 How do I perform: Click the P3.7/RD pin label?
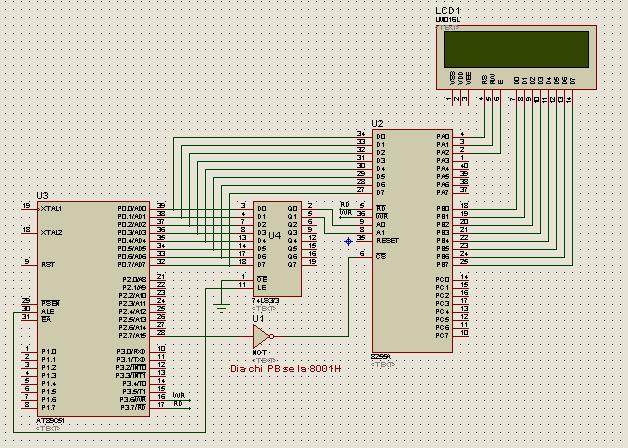coord(133,408)
